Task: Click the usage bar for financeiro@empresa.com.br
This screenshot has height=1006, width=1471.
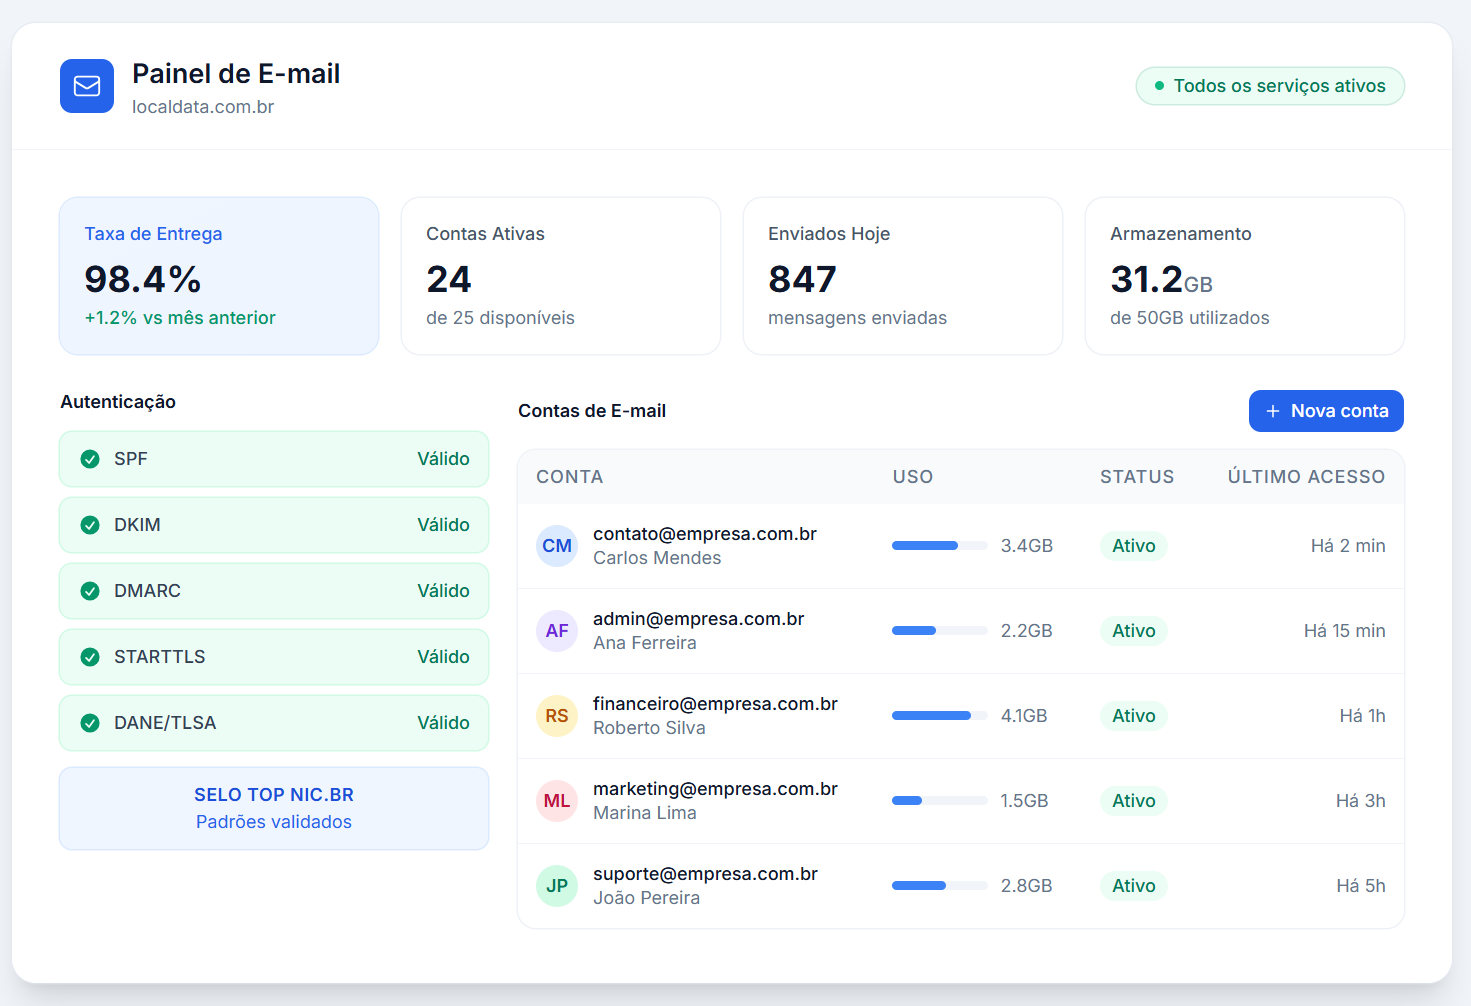Action: coord(932,715)
